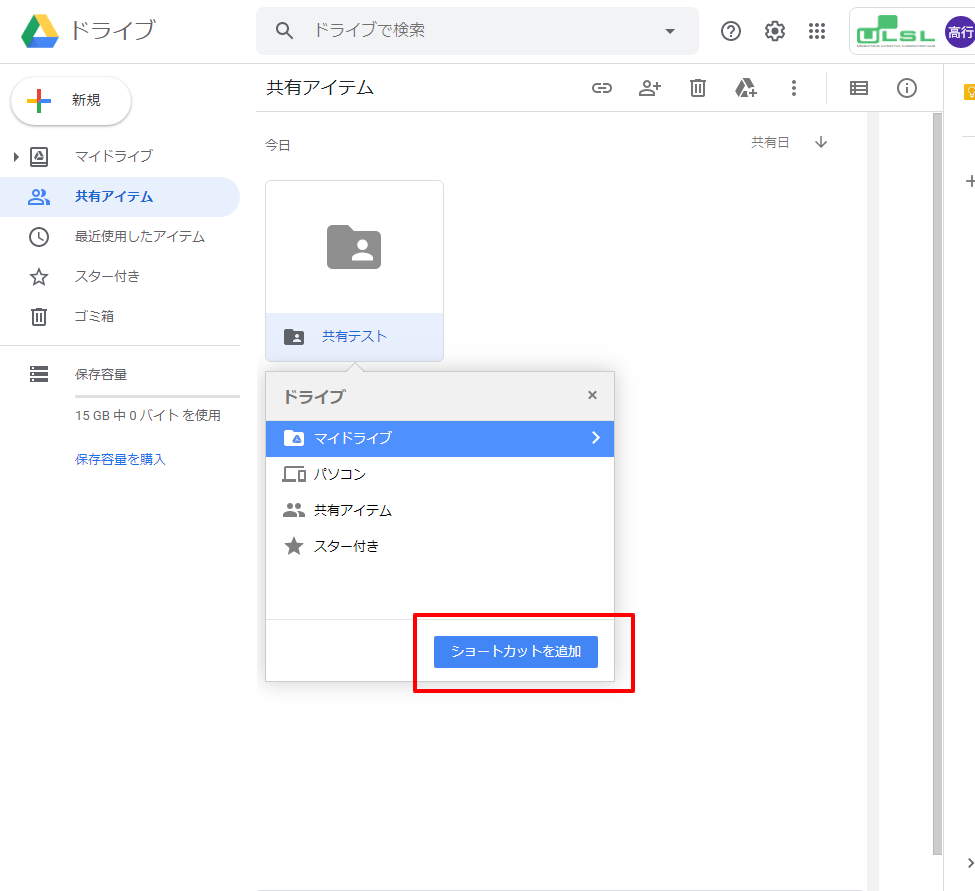Reverse sort direction with the arrow
This screenshot has width=975, height=891.
(821, 143)
